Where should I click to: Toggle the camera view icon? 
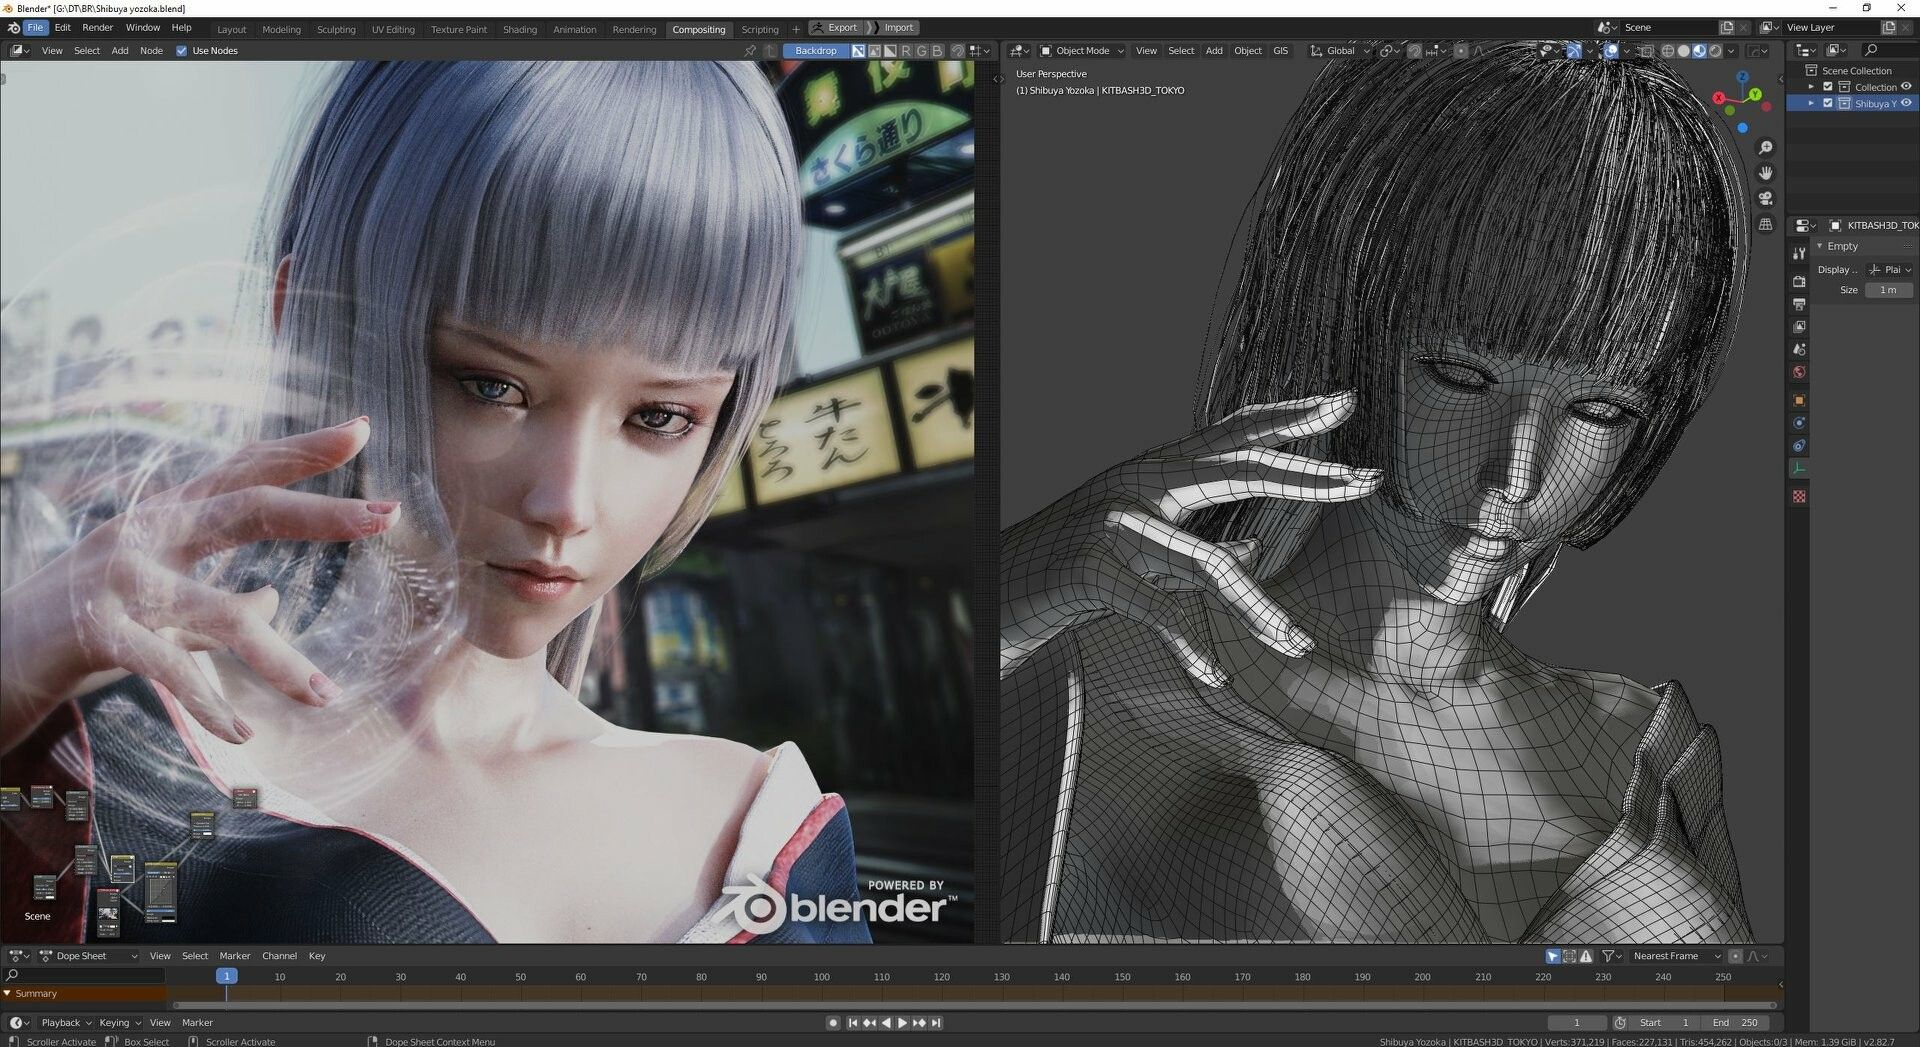tap(1766, 199)
